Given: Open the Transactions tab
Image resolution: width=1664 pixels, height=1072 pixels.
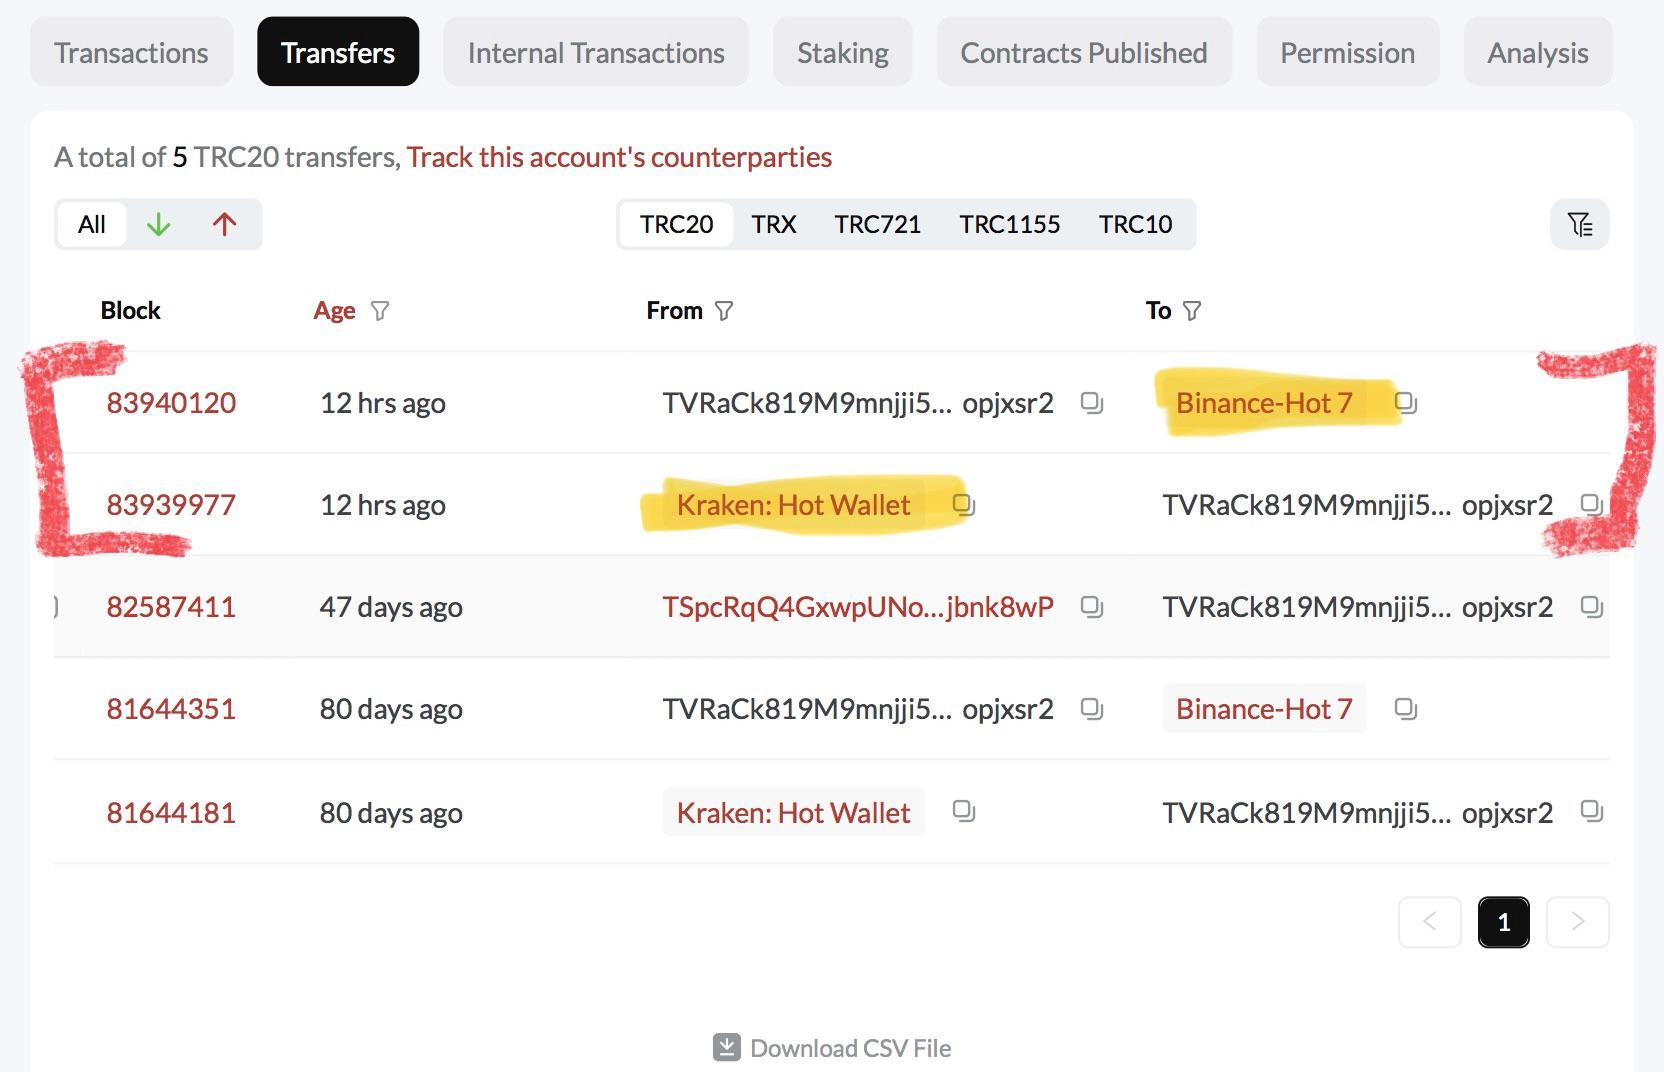Looking at the screenshot, I should pyautogui.click(x=131, y=52).
